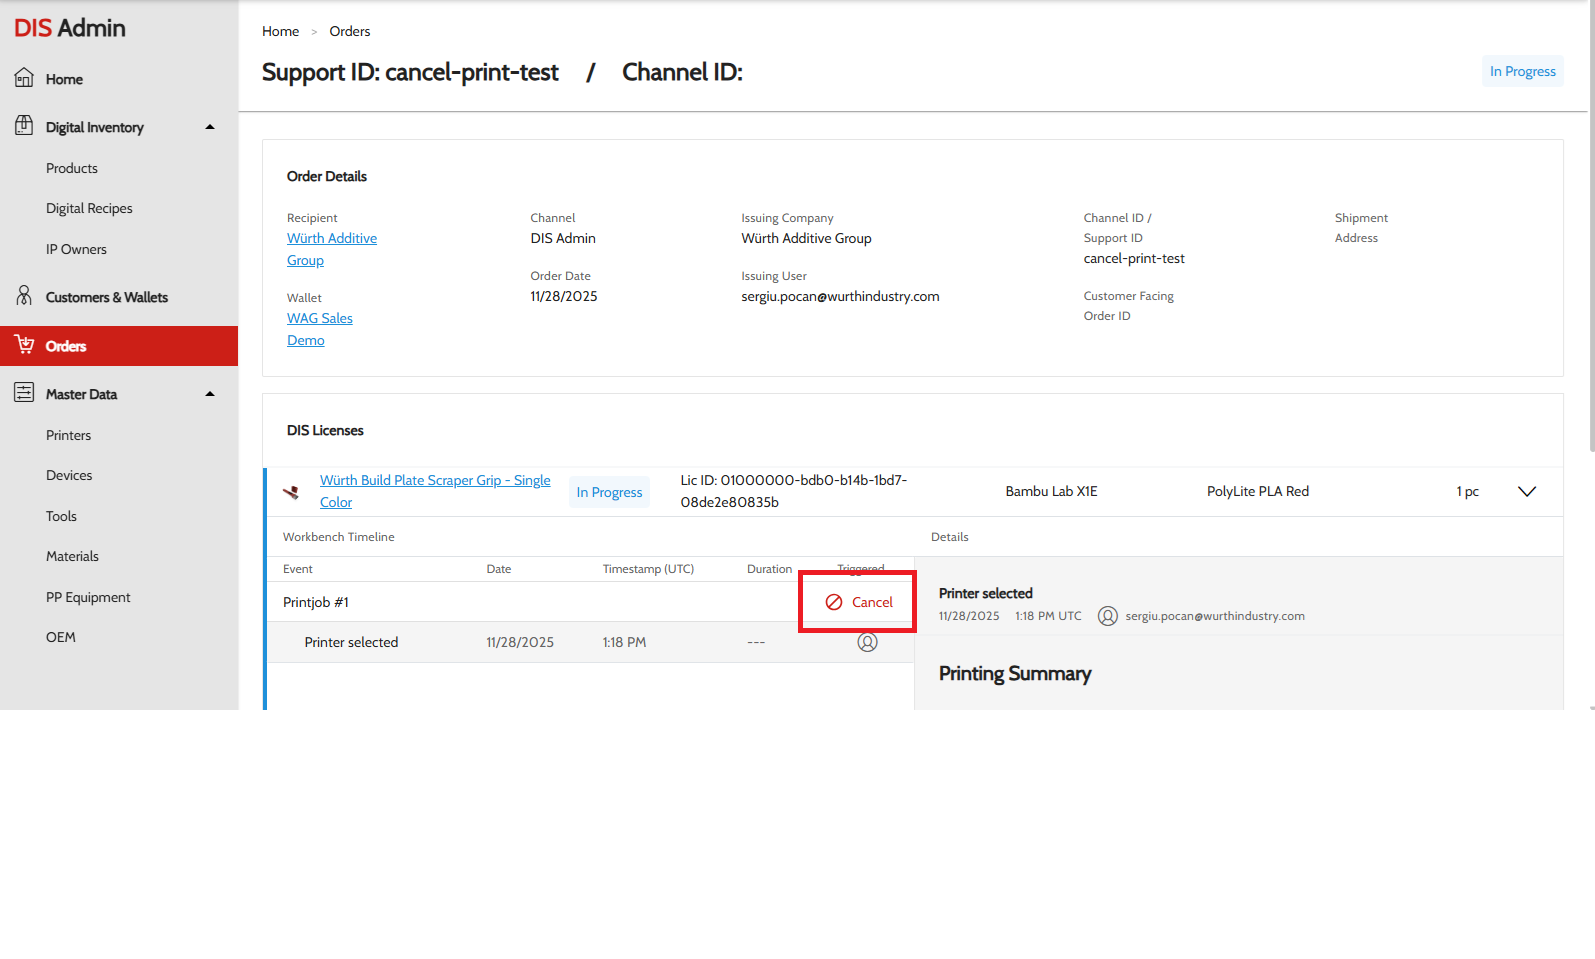Collapse the Master Data section arrow
The width and height of the screenshot is (1595, 959).
[x=210, y=394]
